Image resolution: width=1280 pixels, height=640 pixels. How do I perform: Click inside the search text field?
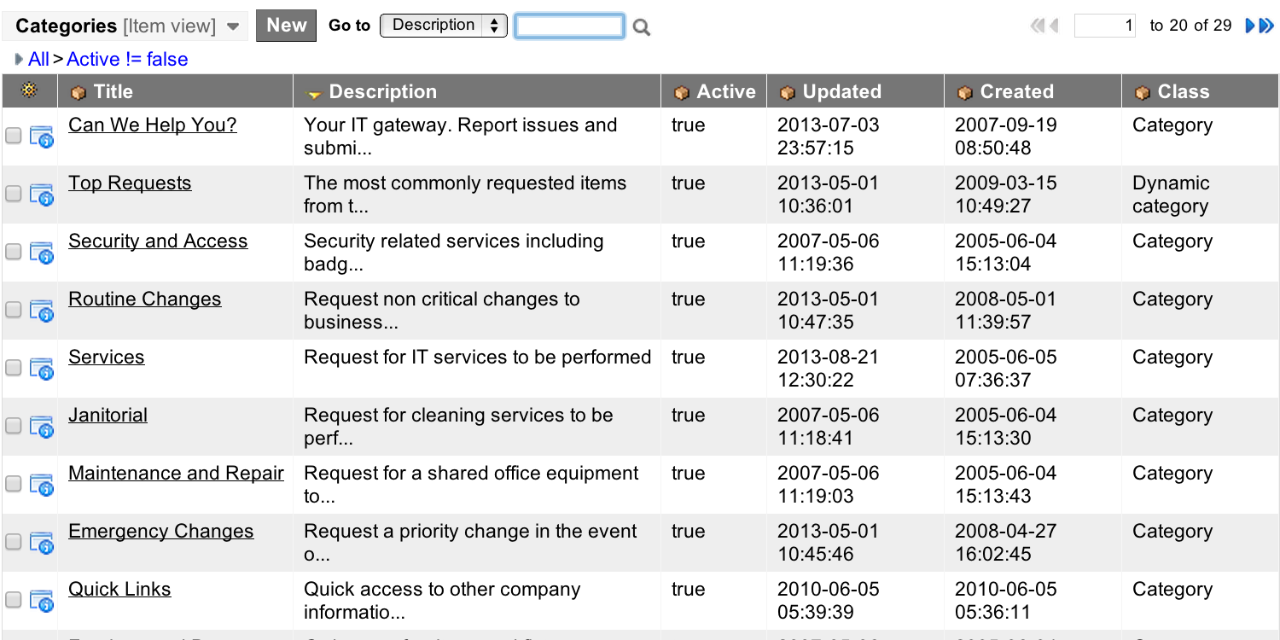[x=569, y=25]
